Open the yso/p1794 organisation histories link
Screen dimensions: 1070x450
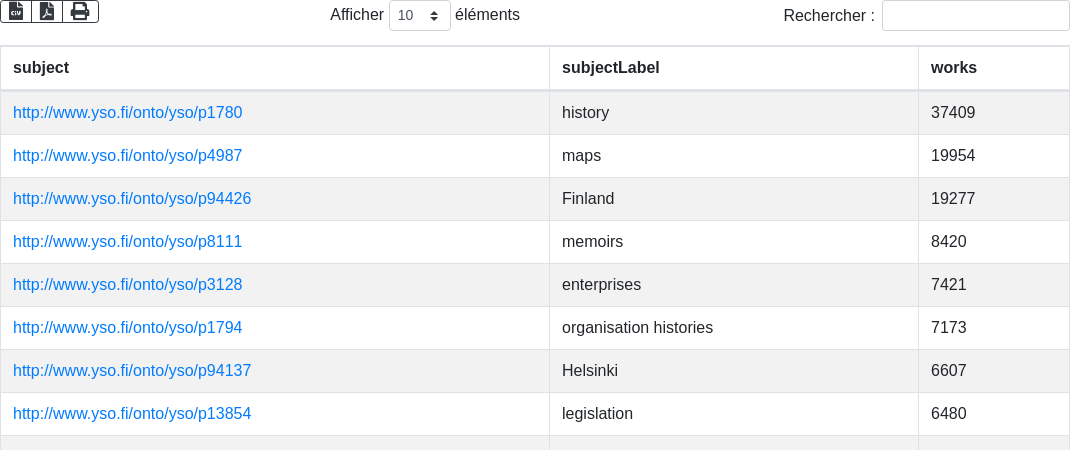point(128,327)
